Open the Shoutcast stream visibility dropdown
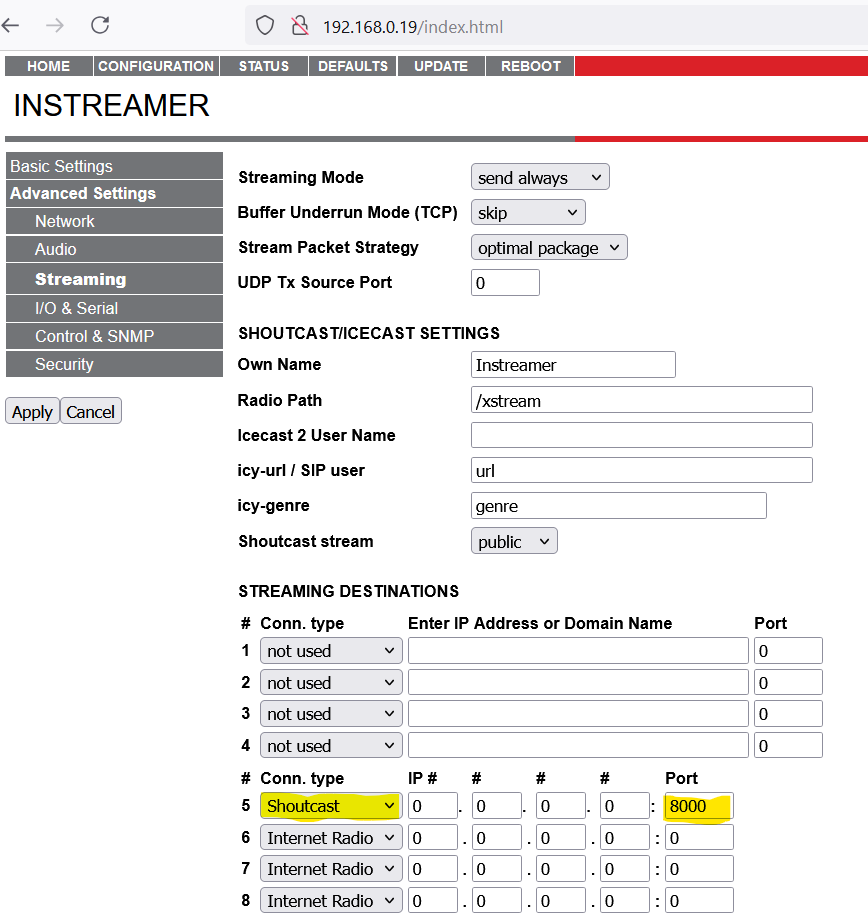The height and width of the screenshot is (913, 868). tap(513, 541)
